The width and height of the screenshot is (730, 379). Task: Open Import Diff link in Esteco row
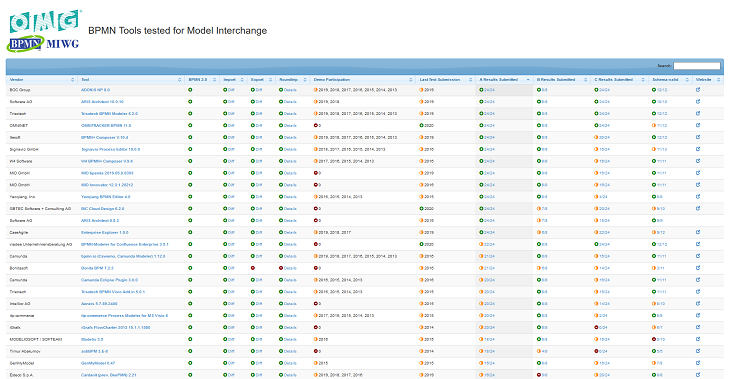pyautogui.click(x=231, y=375)
